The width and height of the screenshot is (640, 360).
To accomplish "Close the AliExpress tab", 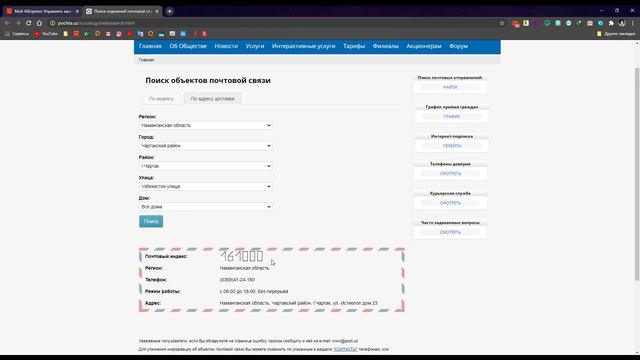I will [77, 11].
